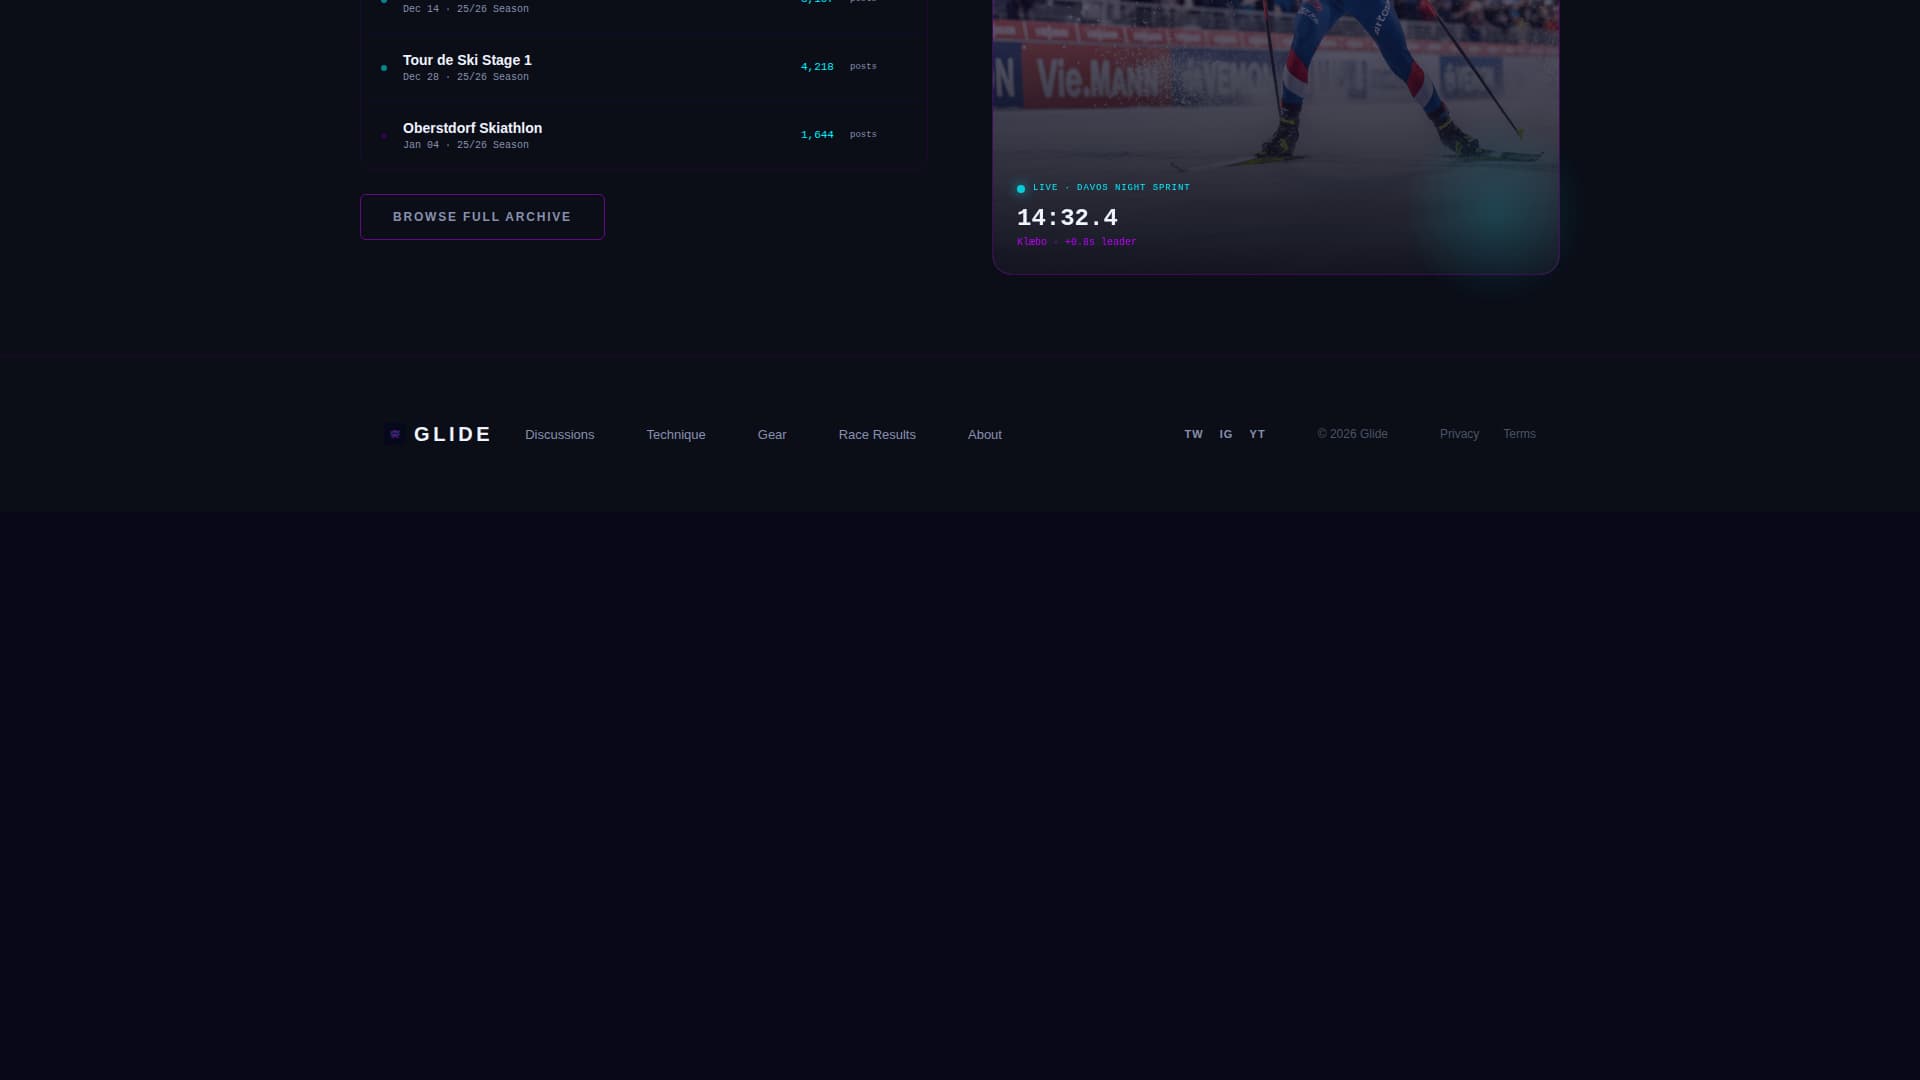Click the bullet dot beside Tour de Ski
Image resolution: width=1920 pixels, height=1080 pixels.
tap(384, 68)
